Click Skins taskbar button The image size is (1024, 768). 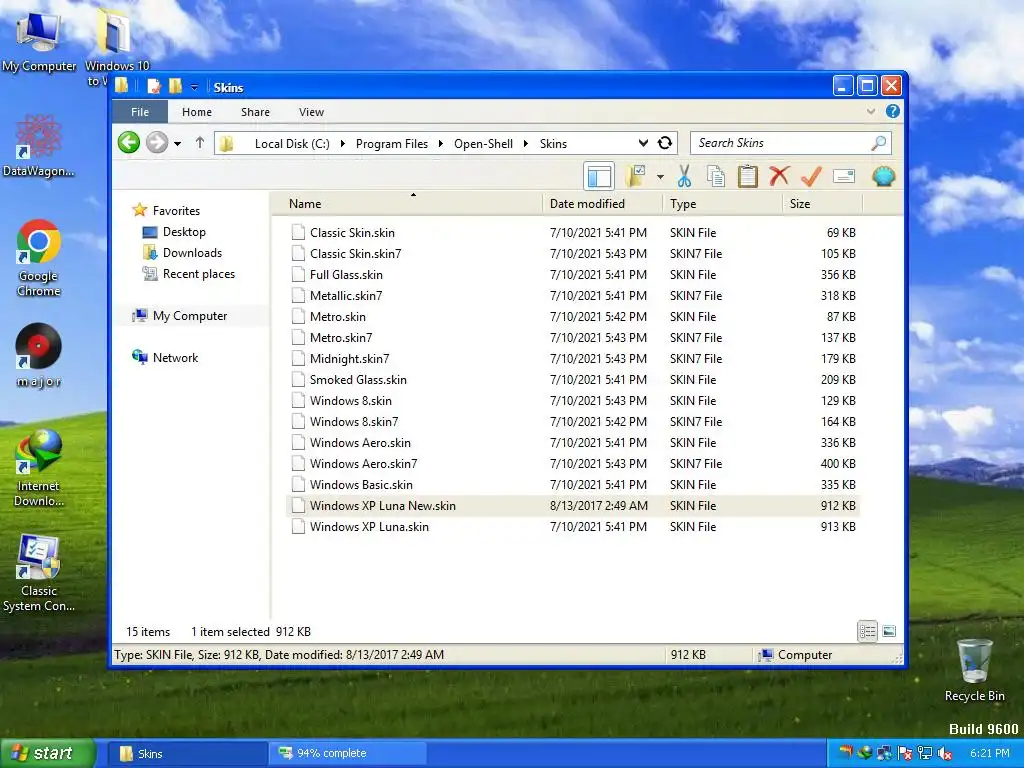pos(186,754)
